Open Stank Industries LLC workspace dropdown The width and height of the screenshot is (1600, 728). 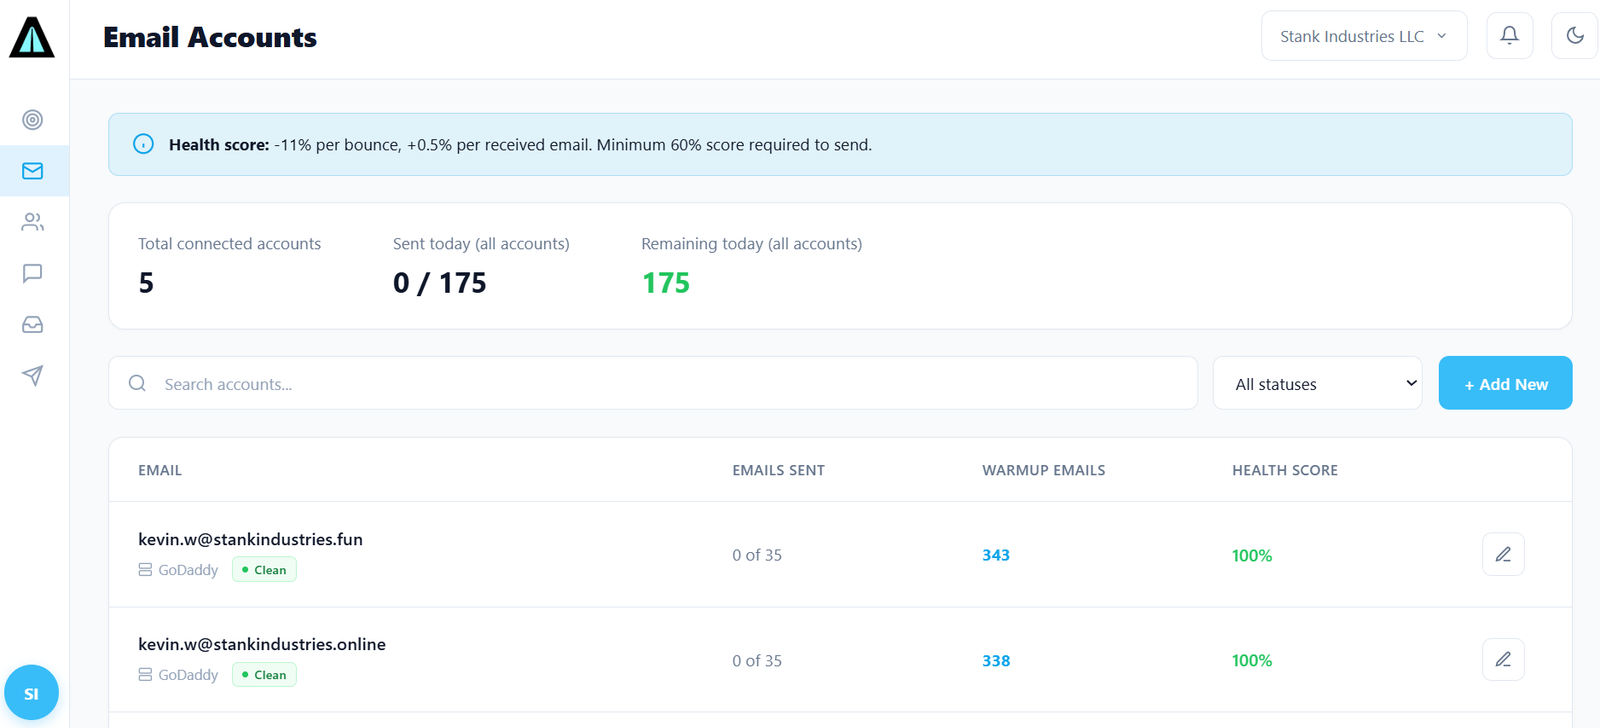1364,36
